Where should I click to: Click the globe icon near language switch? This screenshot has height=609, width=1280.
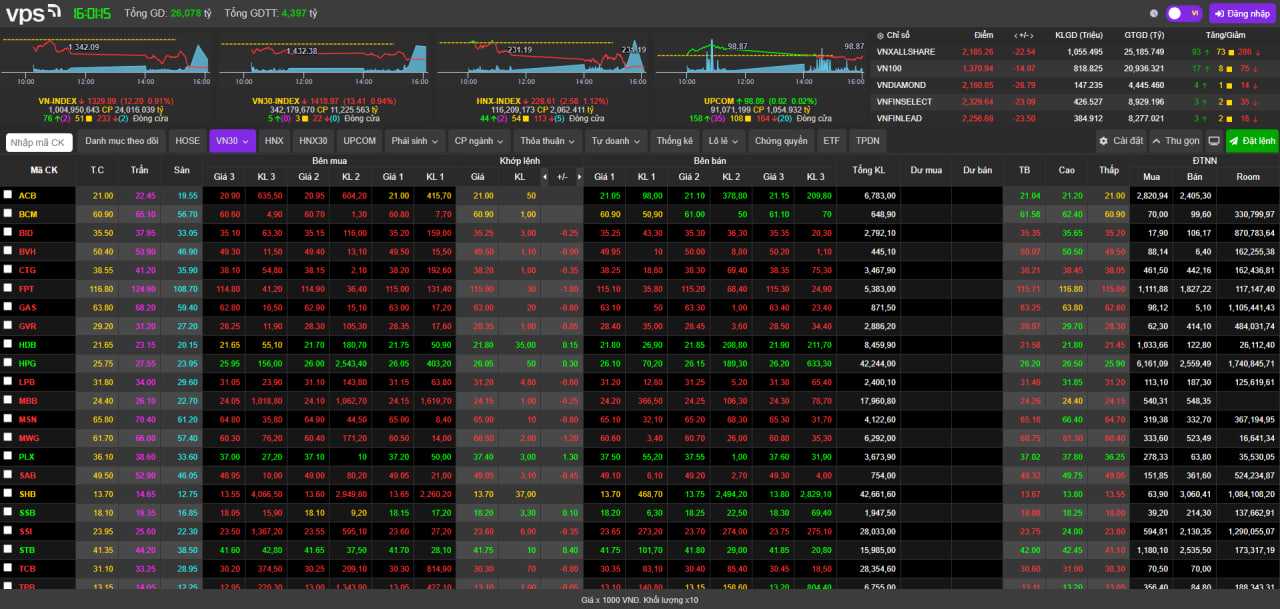1153,14
